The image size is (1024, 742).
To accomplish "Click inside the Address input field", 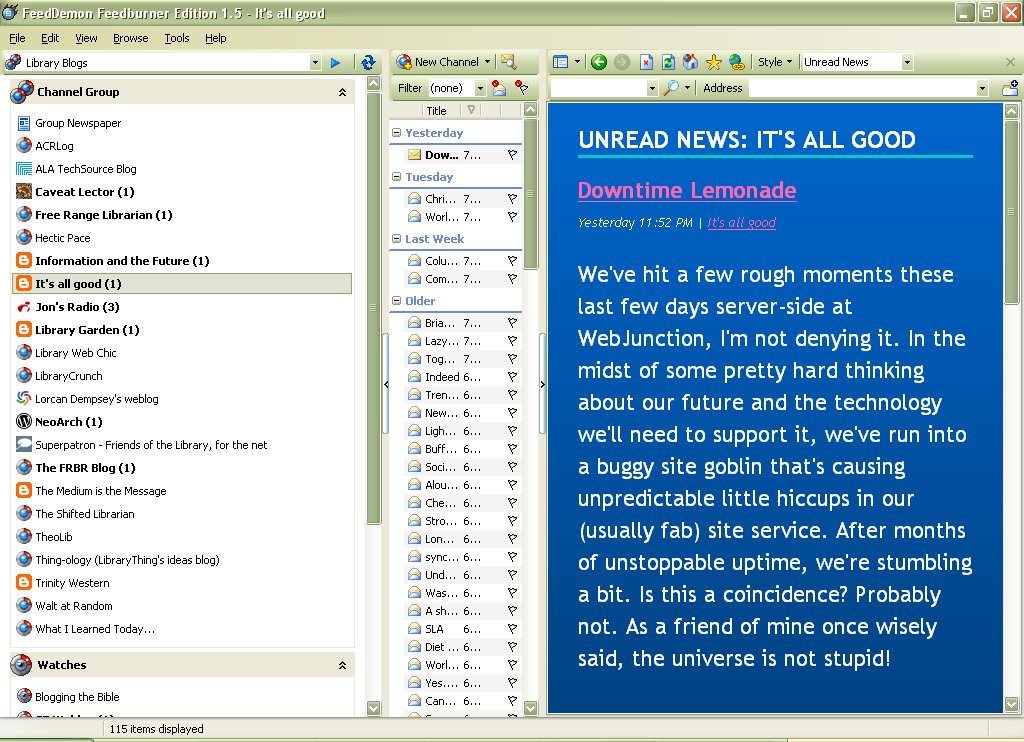I will 862,88.
